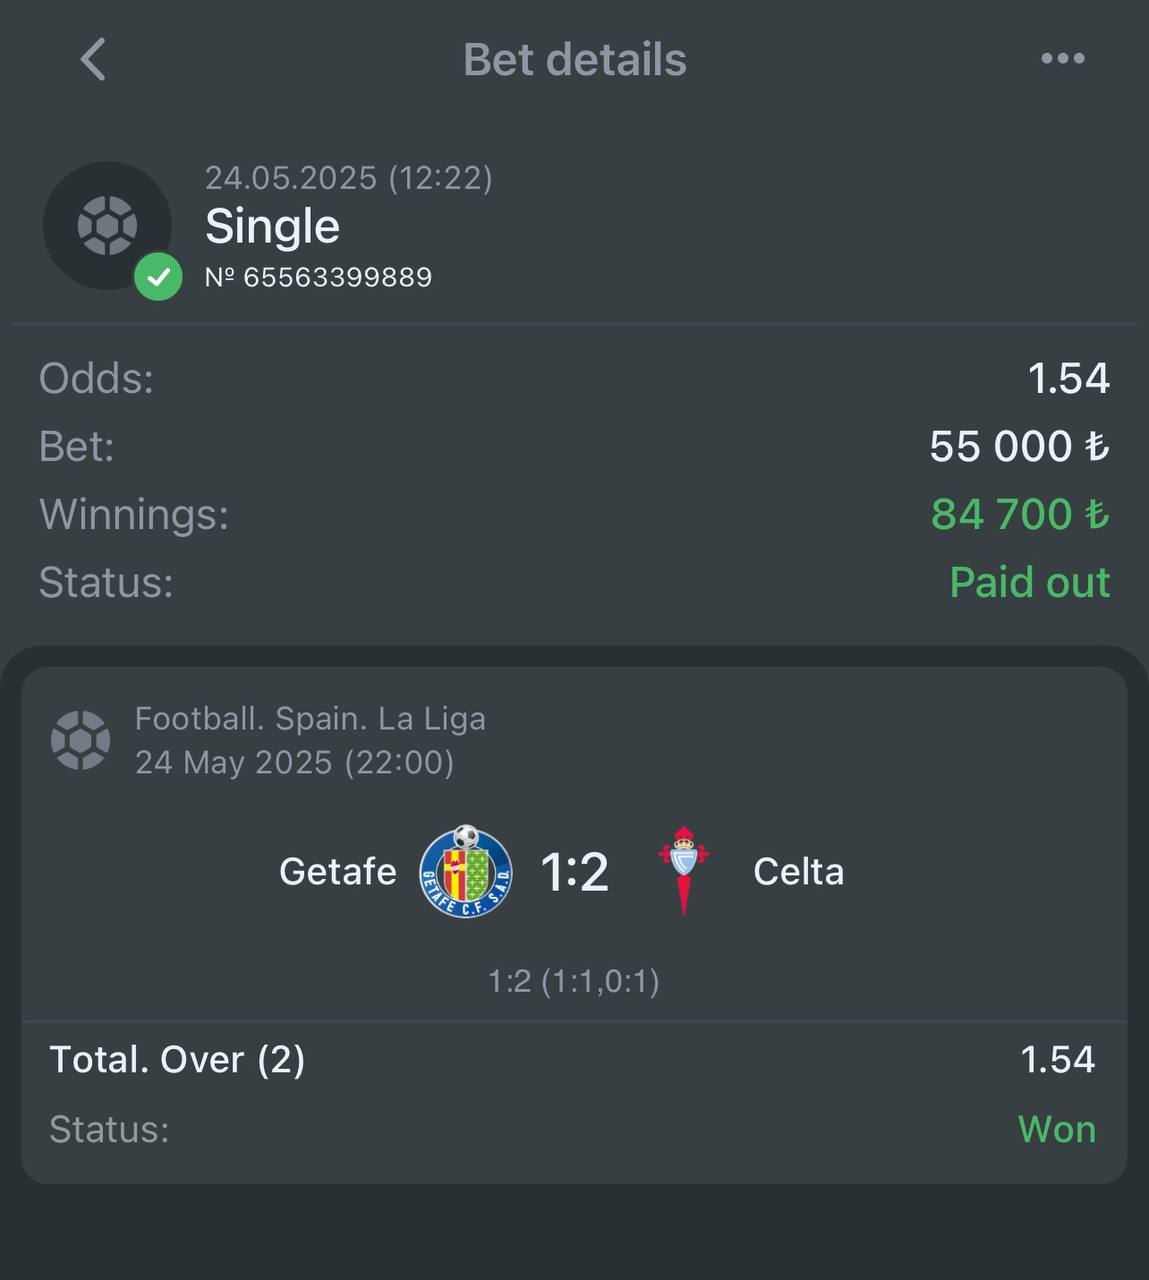Go back using the left chevron arrow
Screen dimensions: 1149x1280
(93, 59)
